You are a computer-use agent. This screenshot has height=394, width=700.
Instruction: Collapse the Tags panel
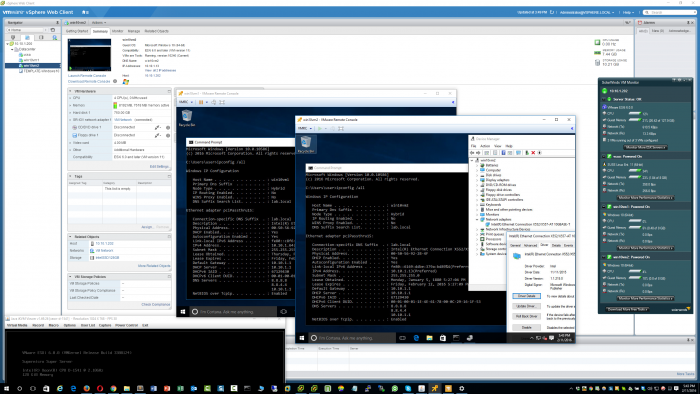point(71,176)
